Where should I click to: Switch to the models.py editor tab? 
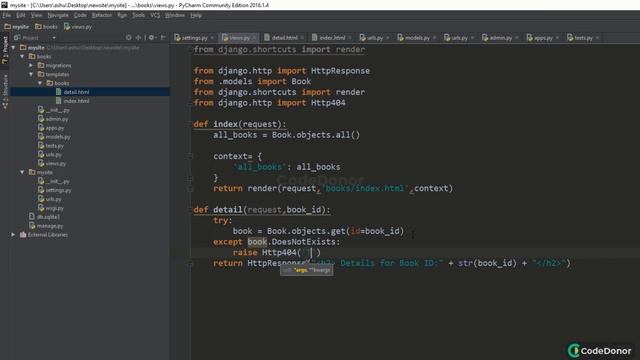(417, 38)
